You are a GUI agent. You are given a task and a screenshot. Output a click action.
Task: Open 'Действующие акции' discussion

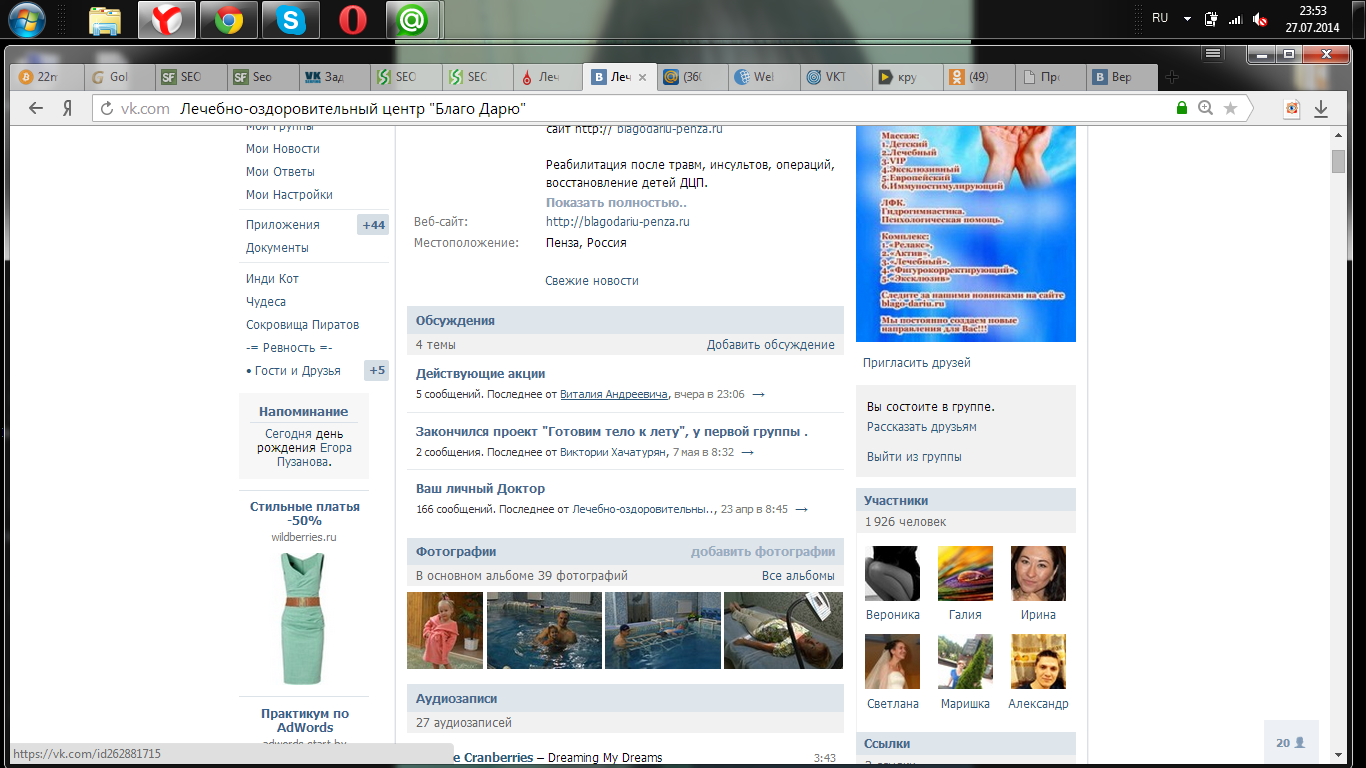coord(480,374)
